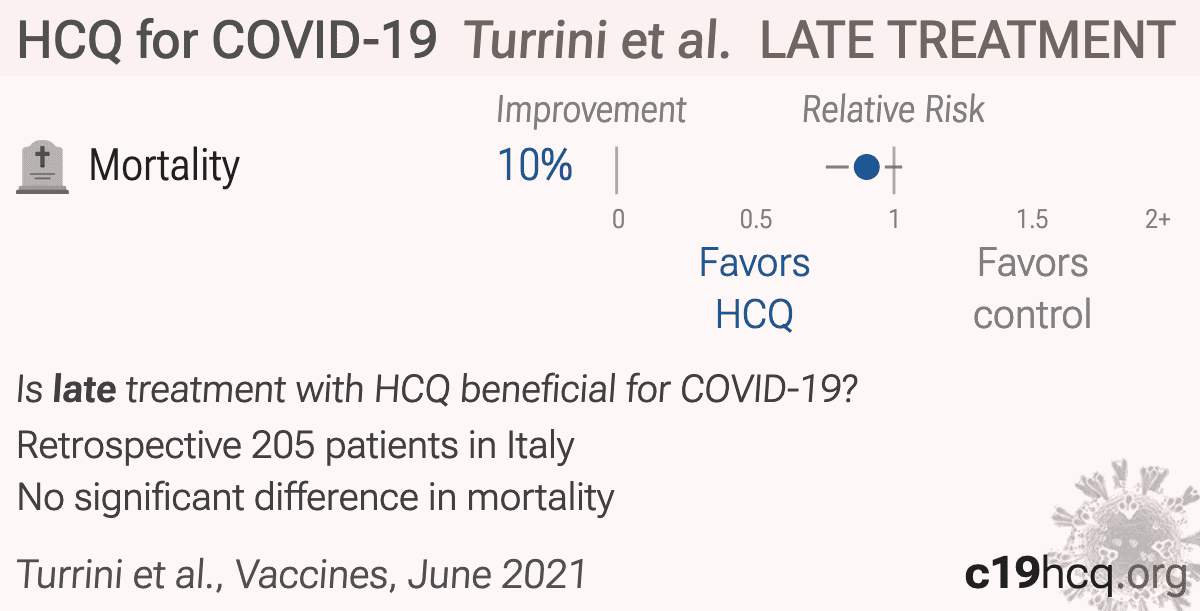
Task: Click the Turrini et al. title text
Action: tap(599, 40)
